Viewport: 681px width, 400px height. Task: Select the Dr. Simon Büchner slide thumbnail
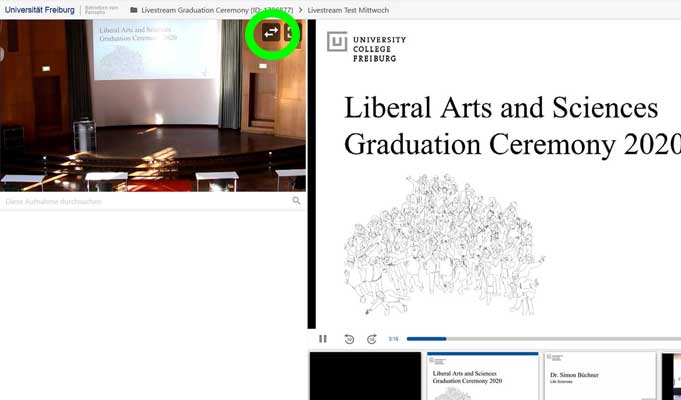click(x=600, y=376)
